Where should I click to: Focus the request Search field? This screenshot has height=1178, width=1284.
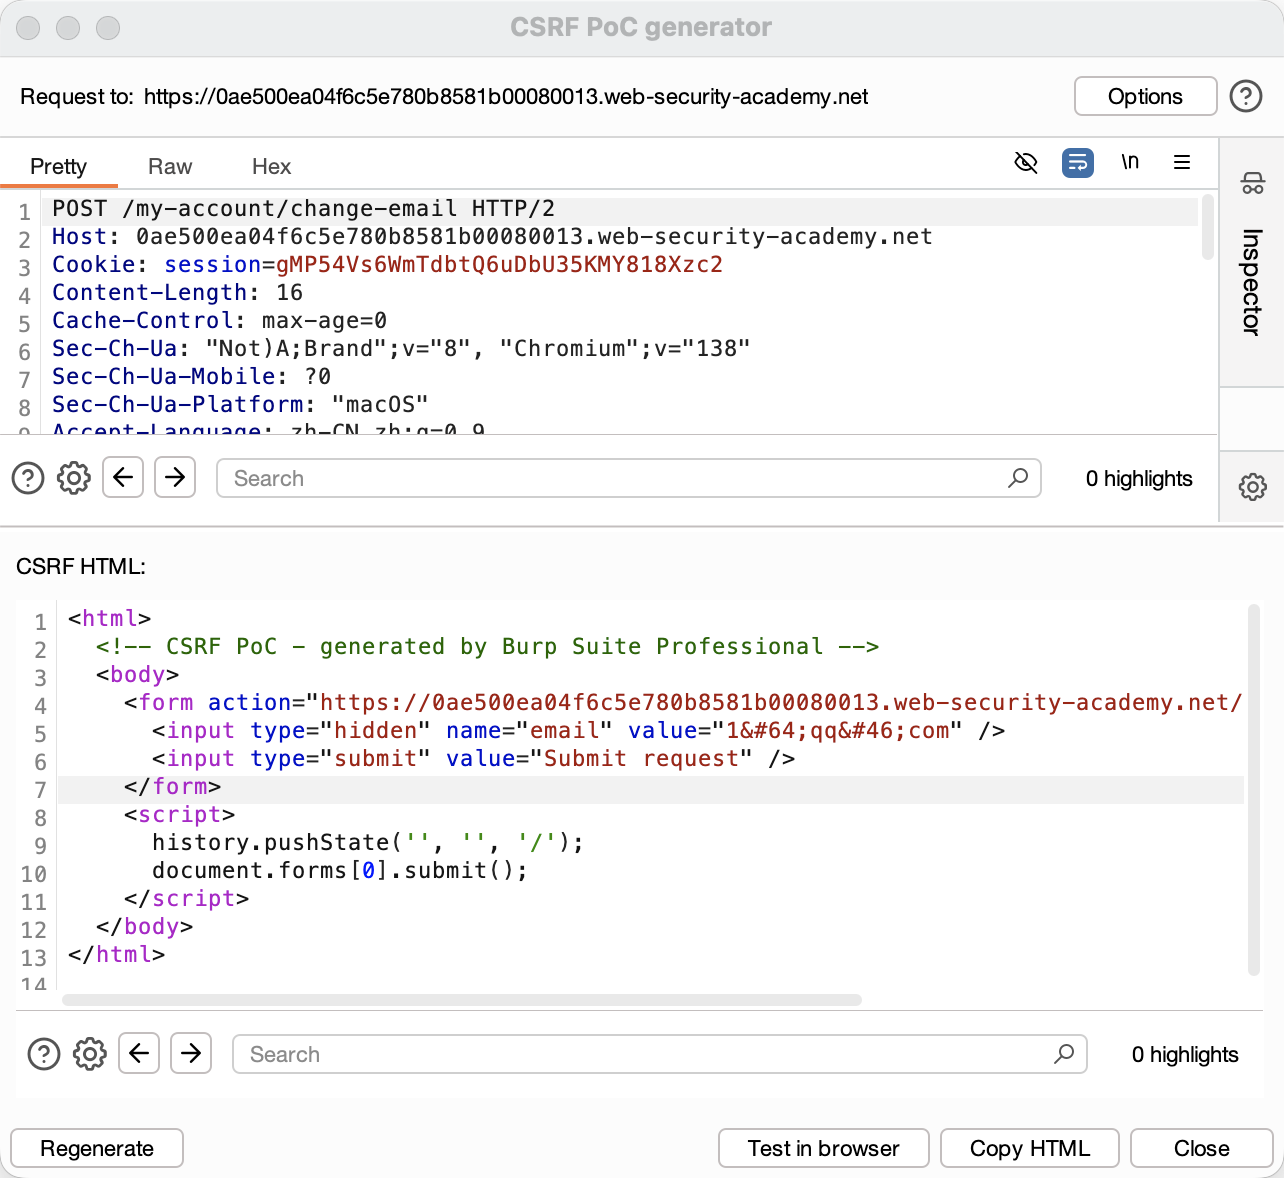(x=629, y=478)
